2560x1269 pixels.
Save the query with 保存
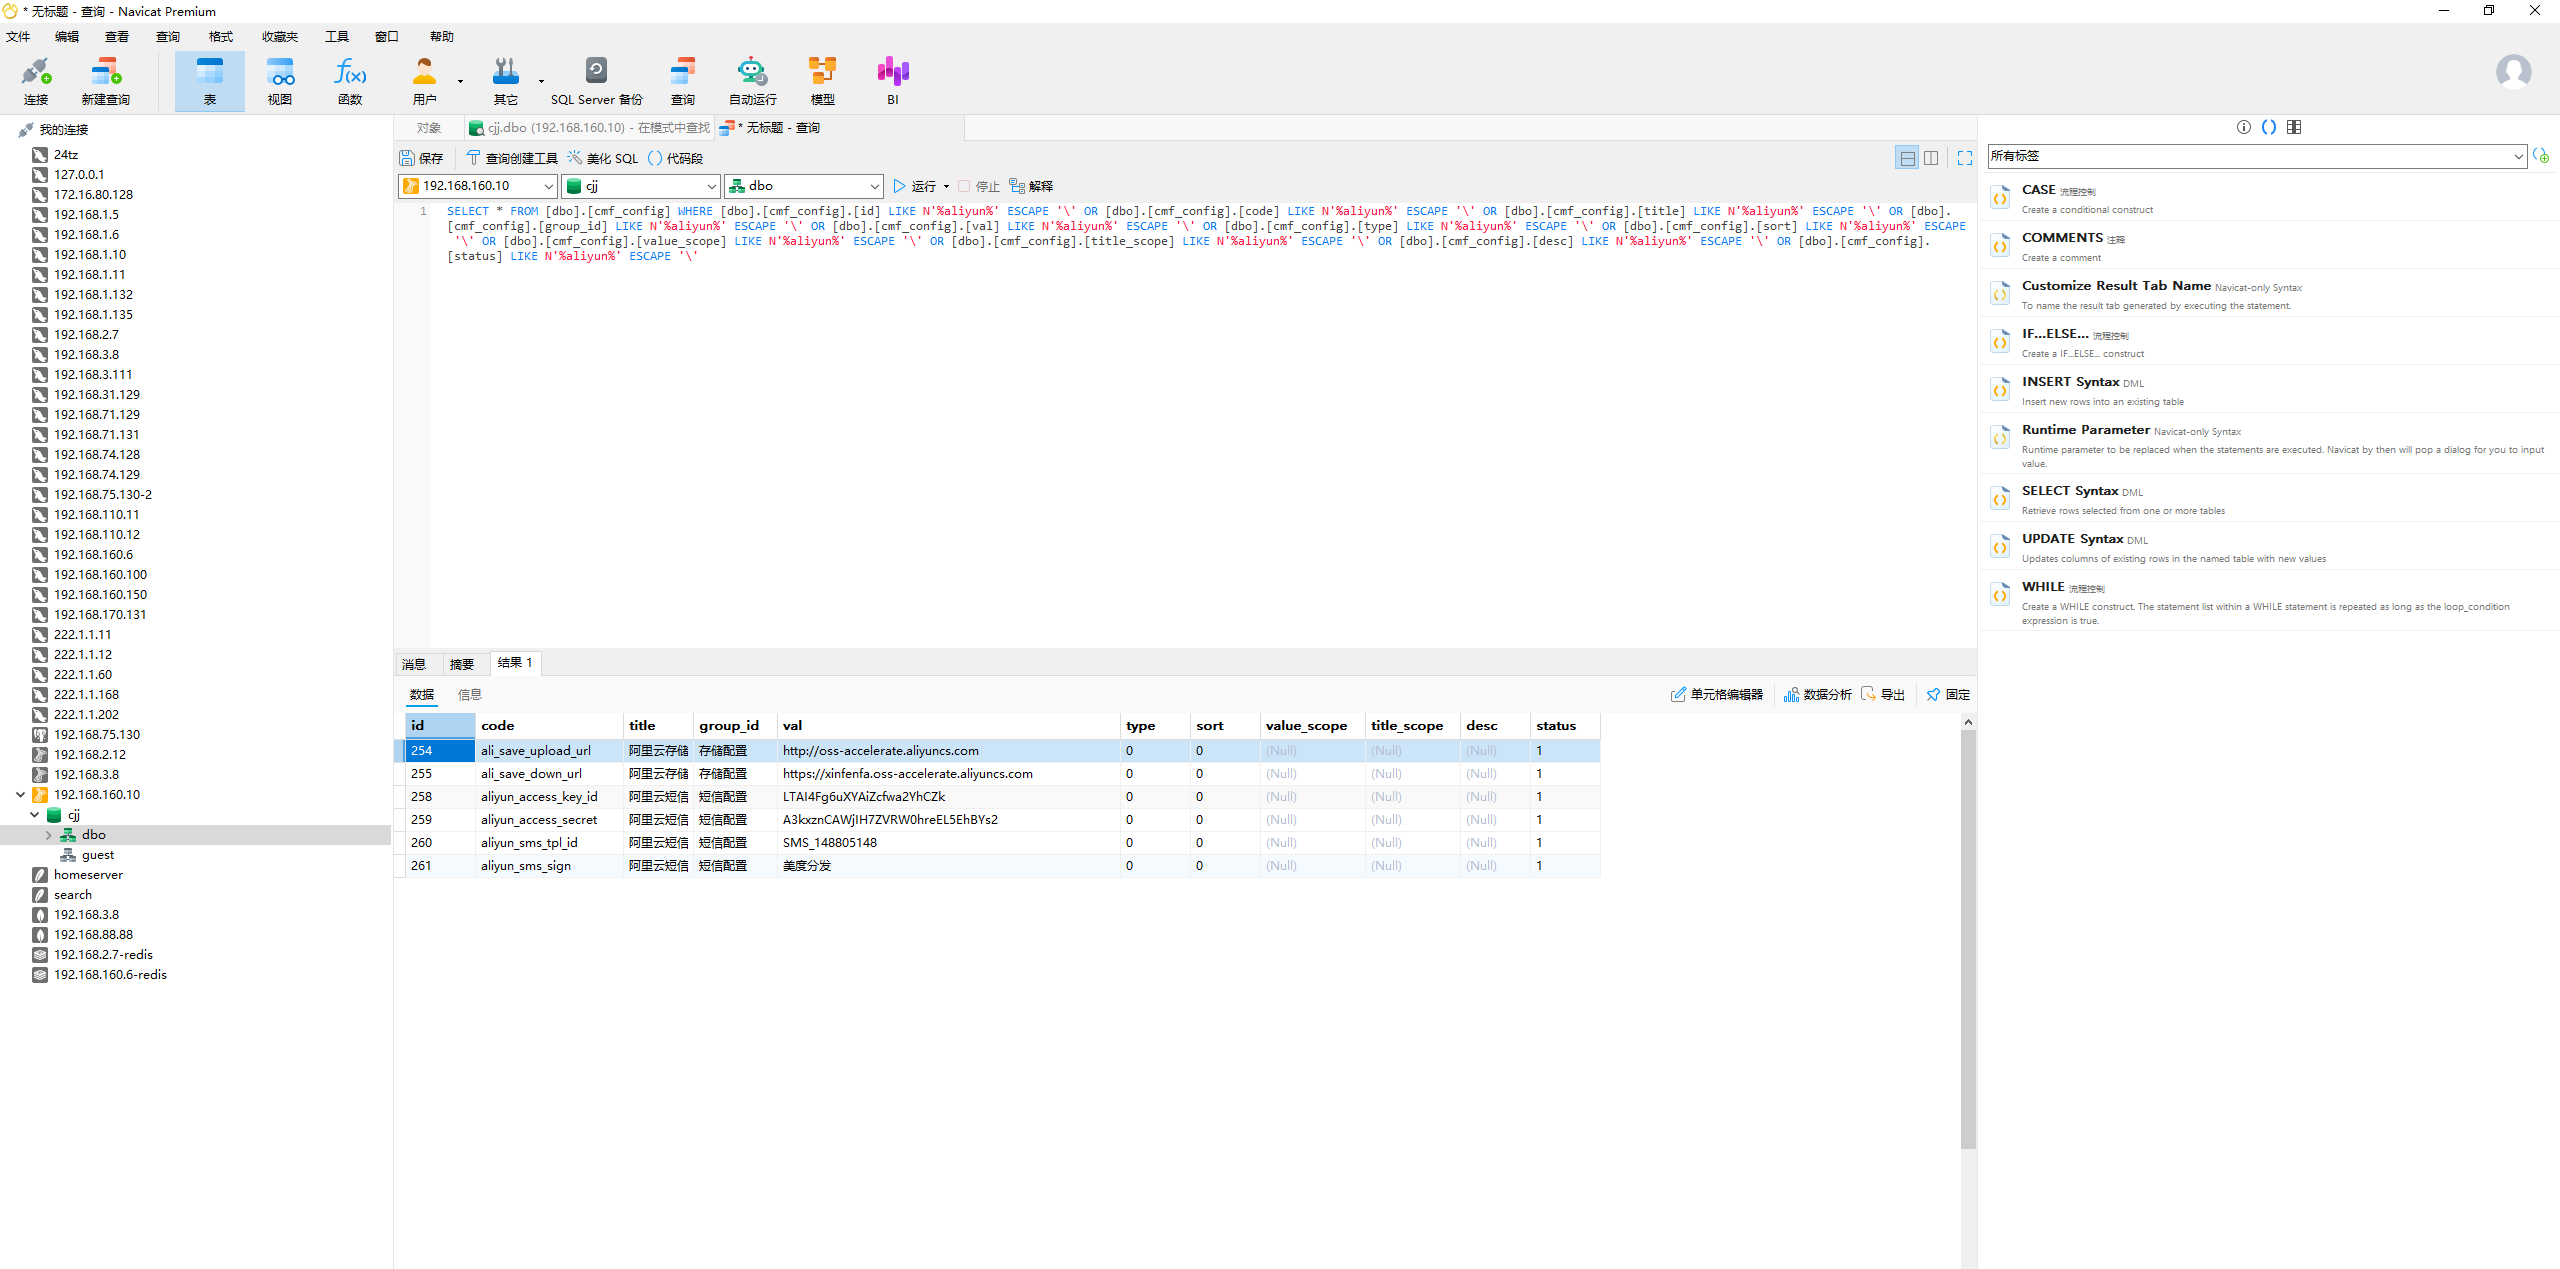pyautogui.click(x=421, y=158)
